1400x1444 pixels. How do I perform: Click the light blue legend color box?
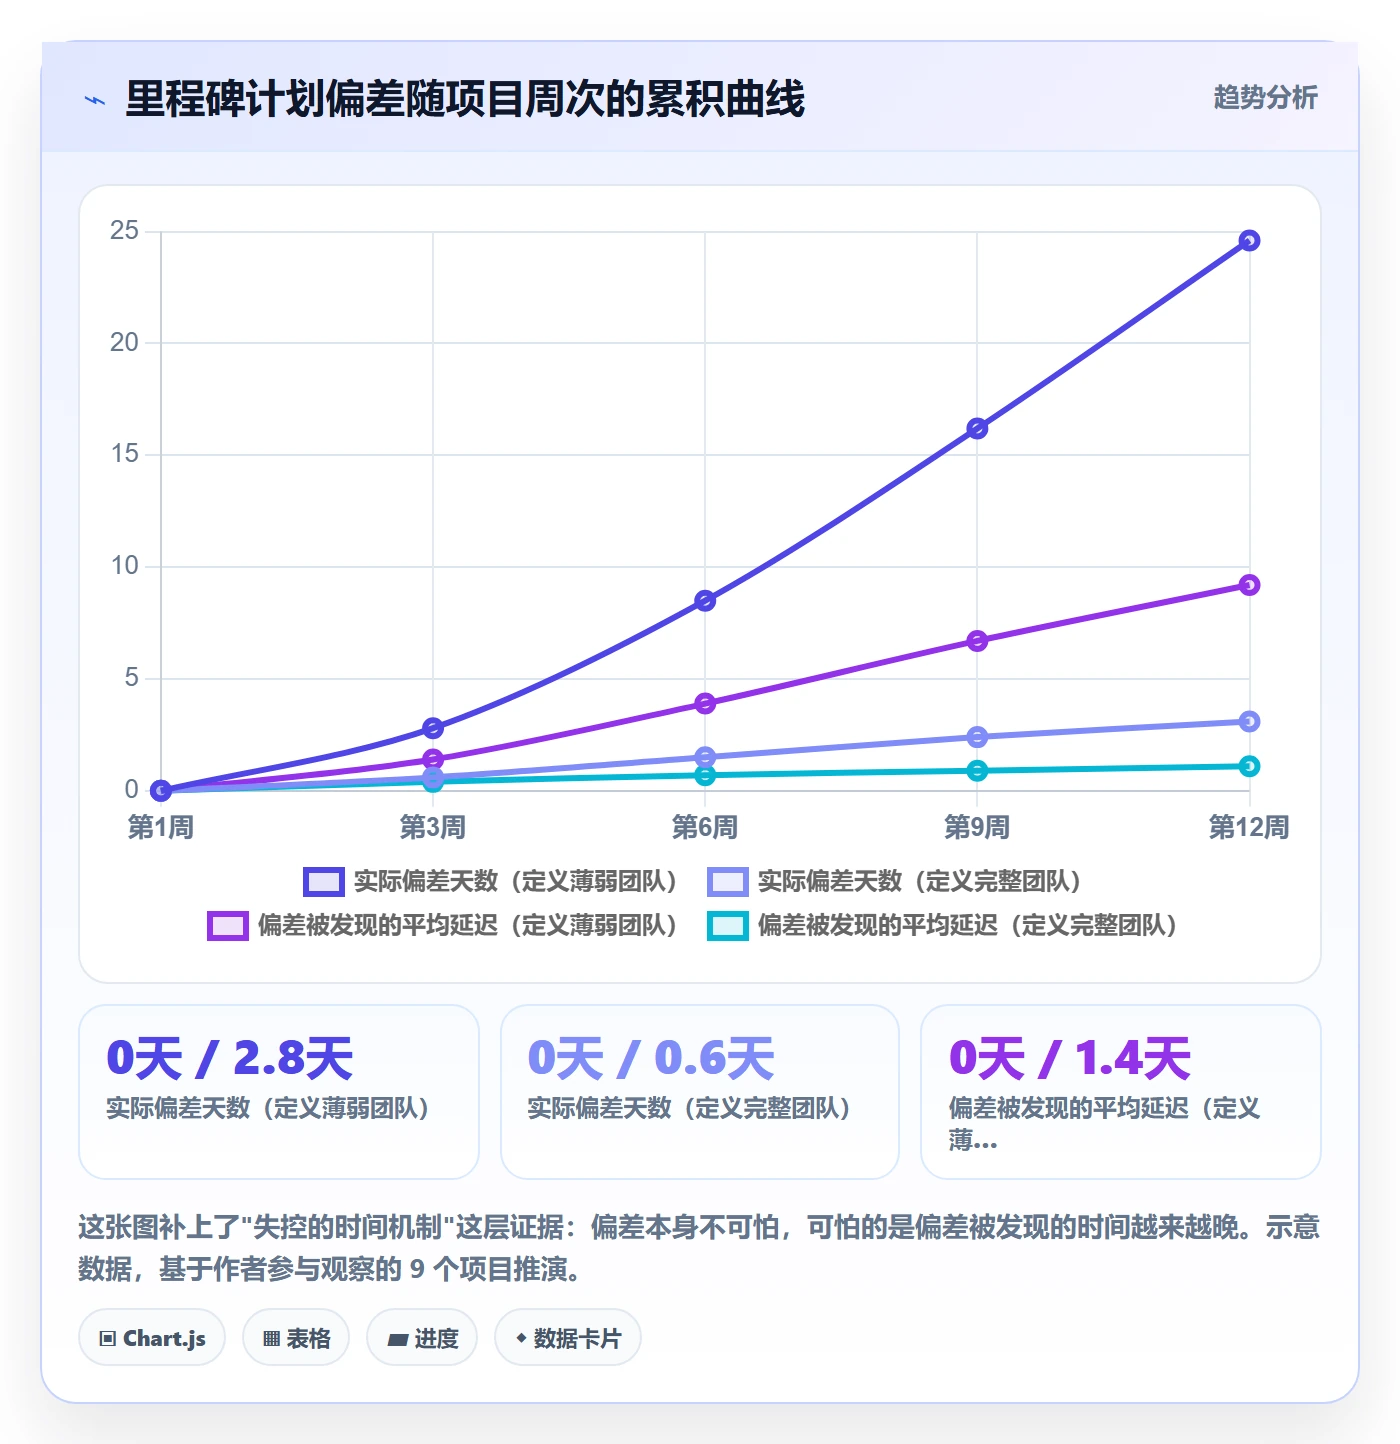727,882
